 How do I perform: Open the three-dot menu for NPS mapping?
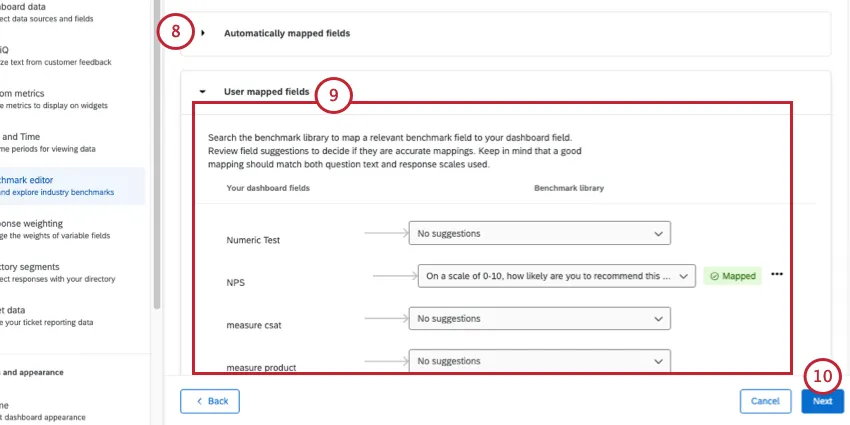pyautogui.click(x=777, y=275)
